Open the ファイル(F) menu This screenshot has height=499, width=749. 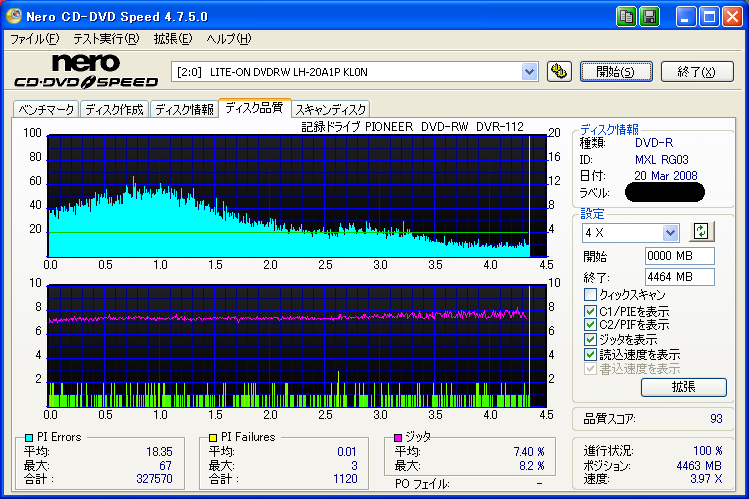point(35,39)
